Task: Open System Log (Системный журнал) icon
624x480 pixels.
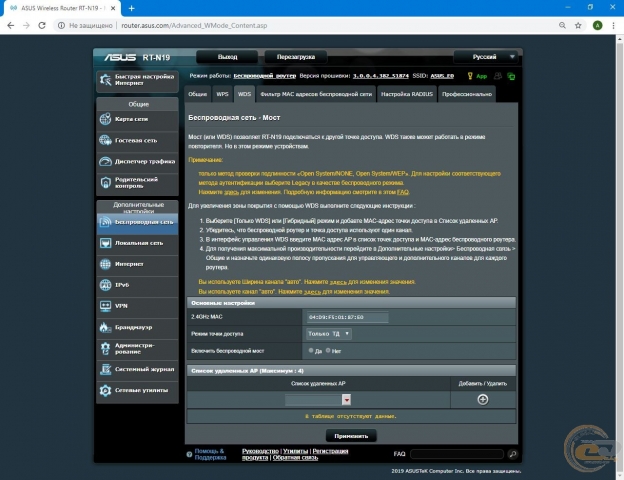Action: pos(105,369)
